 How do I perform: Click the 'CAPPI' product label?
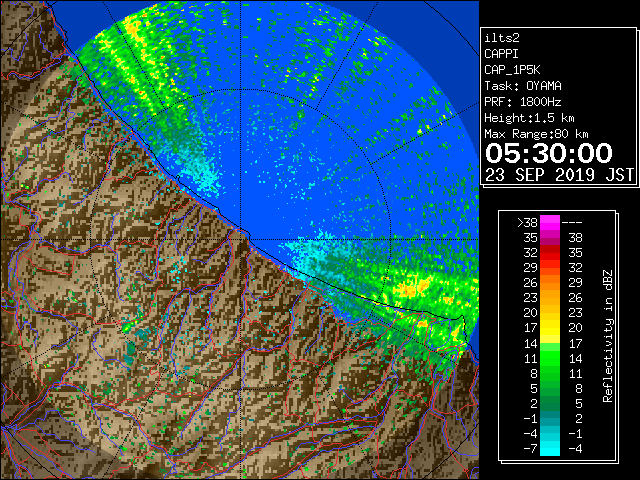tap(501, 54)
